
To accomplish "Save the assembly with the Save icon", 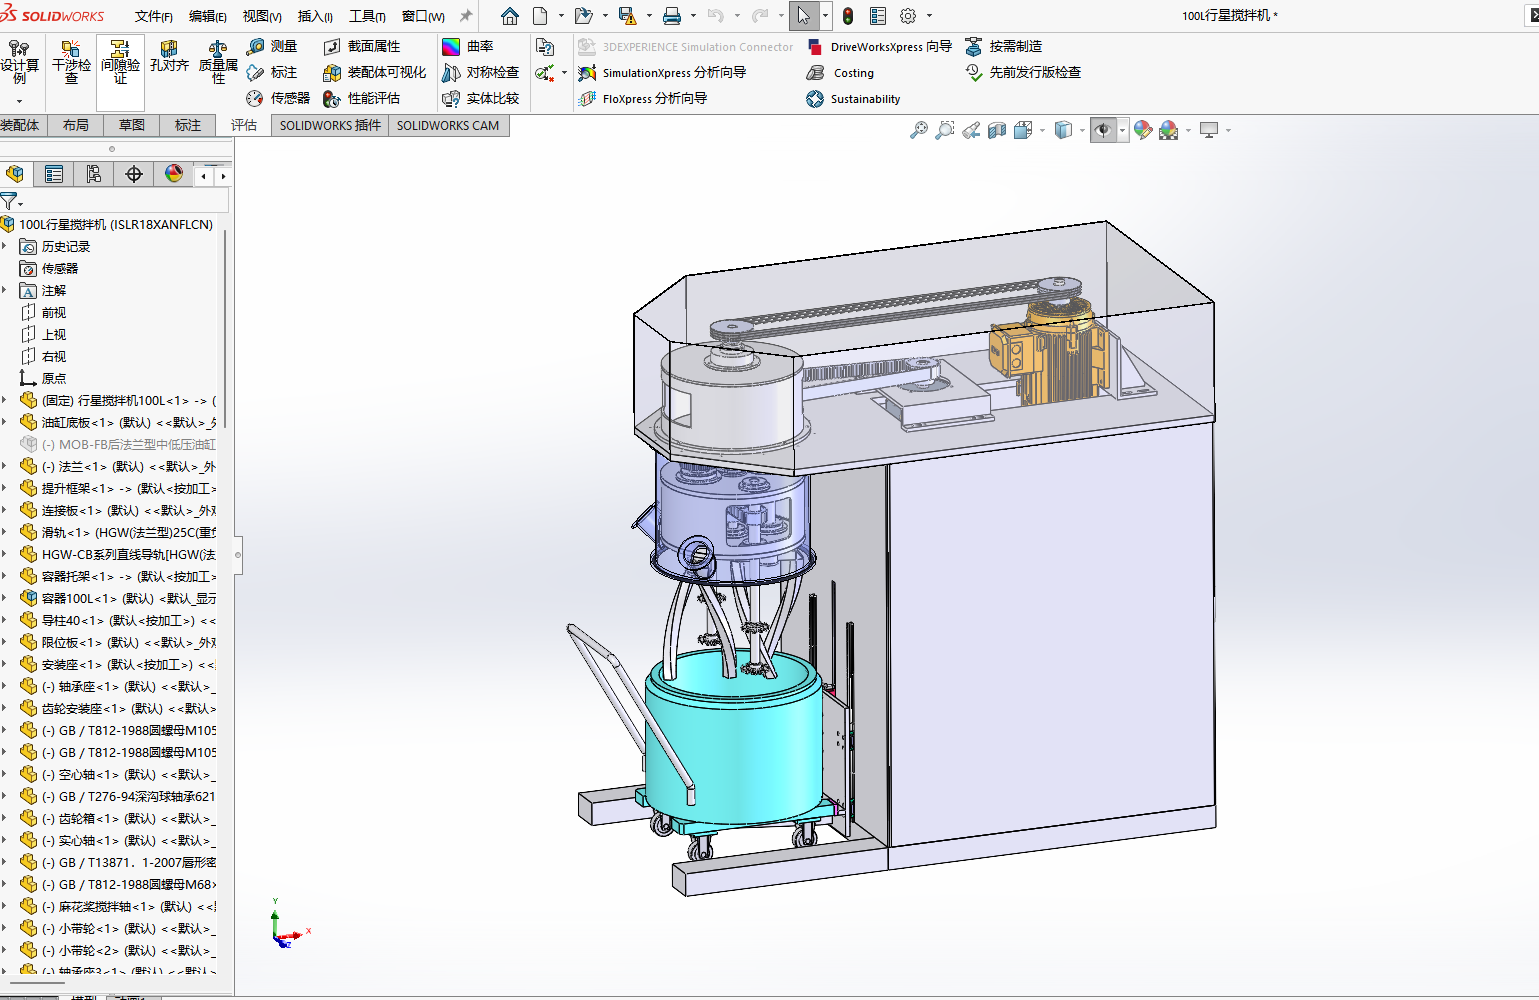I will (x=627, y=16).
